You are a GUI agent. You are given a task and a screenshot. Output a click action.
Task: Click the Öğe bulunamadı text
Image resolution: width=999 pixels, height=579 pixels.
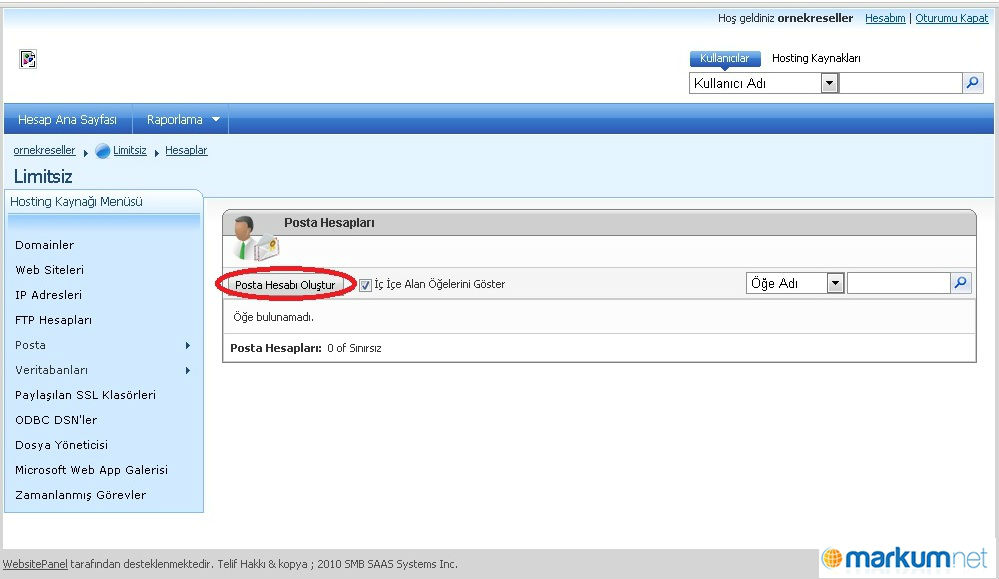point(273,317)
